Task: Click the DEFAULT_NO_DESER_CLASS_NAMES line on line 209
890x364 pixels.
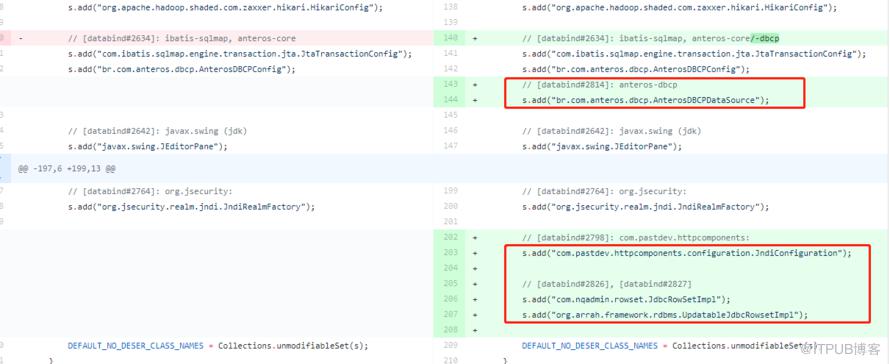Action: pos(673,345)
